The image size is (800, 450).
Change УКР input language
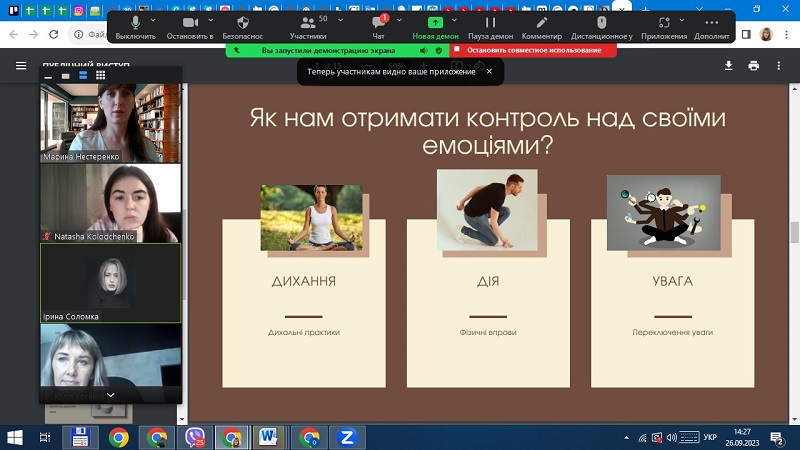click(x=710, y=437)
